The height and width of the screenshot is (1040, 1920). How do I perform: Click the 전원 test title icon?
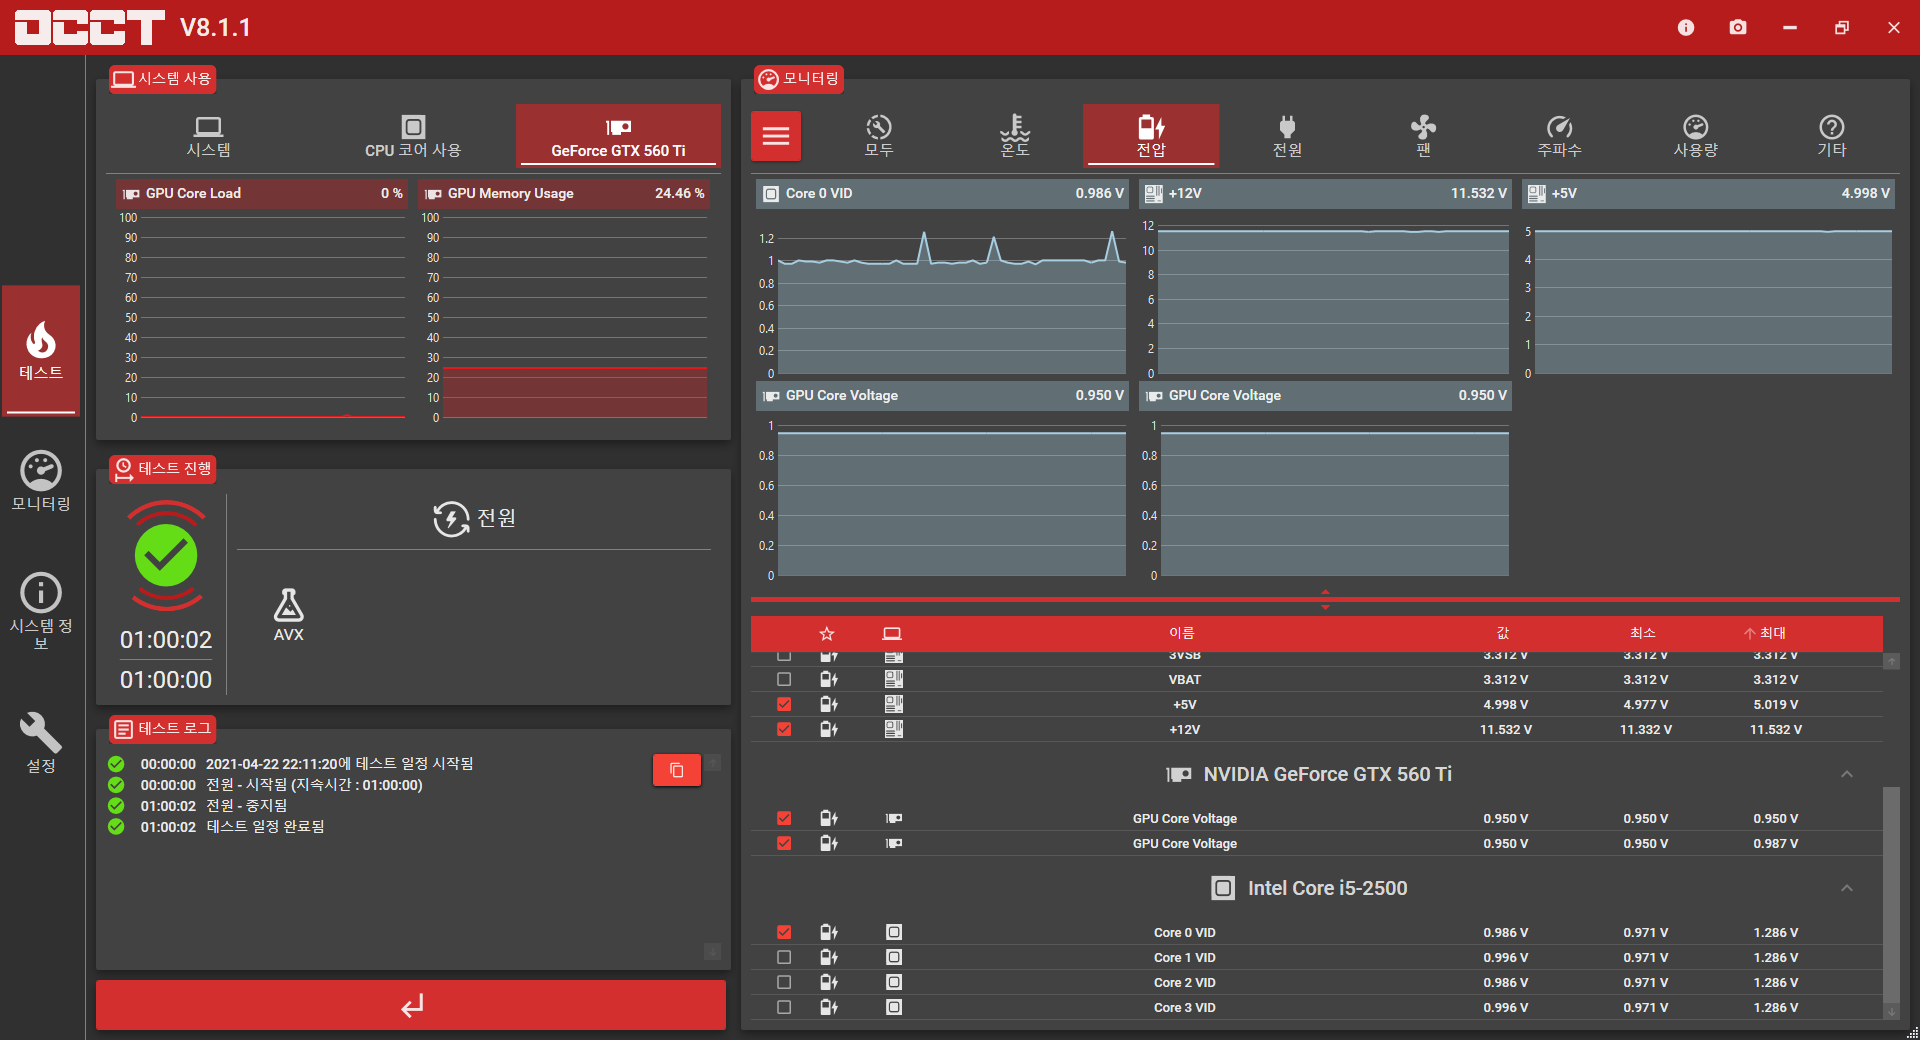point(451,518)
